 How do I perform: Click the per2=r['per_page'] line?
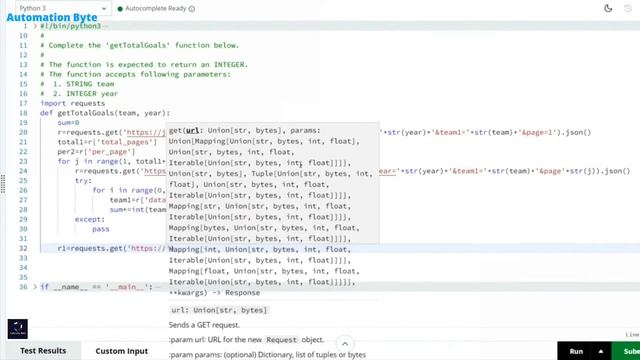[x=96, y=152]
